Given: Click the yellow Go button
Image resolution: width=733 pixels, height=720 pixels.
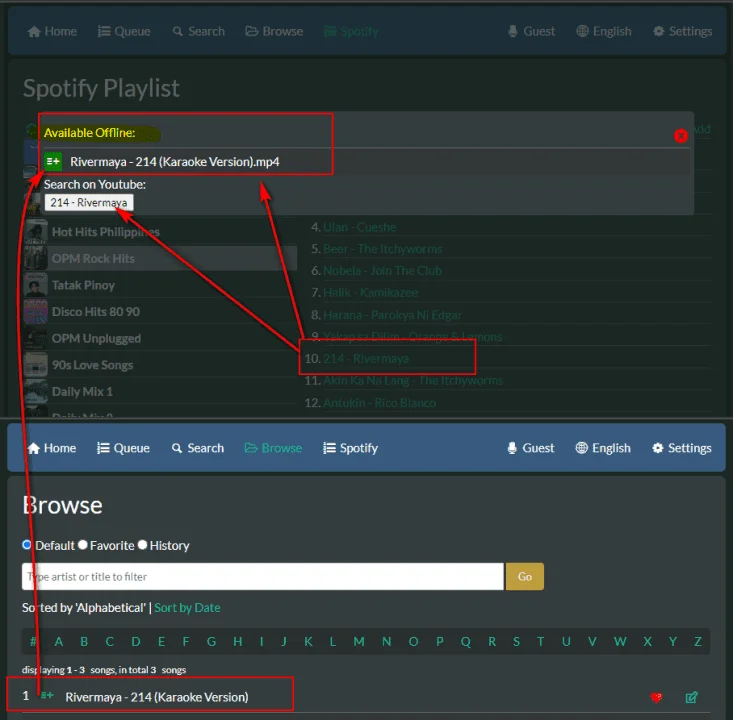Looking at the screenshot, I should pyautogui.click(x=525, y=576).
